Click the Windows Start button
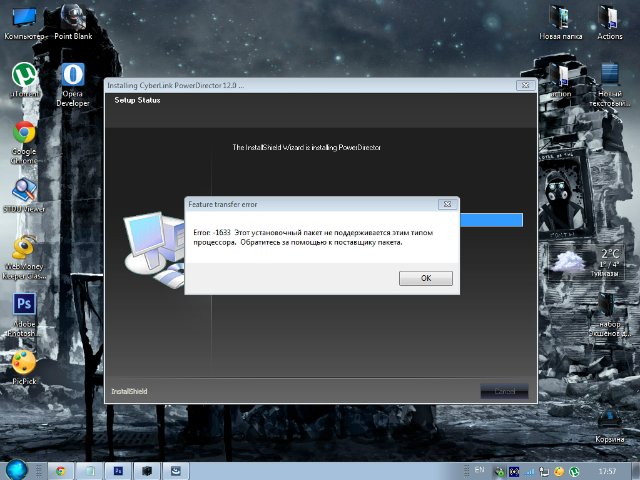640x480 pixels. click(15, 469)
